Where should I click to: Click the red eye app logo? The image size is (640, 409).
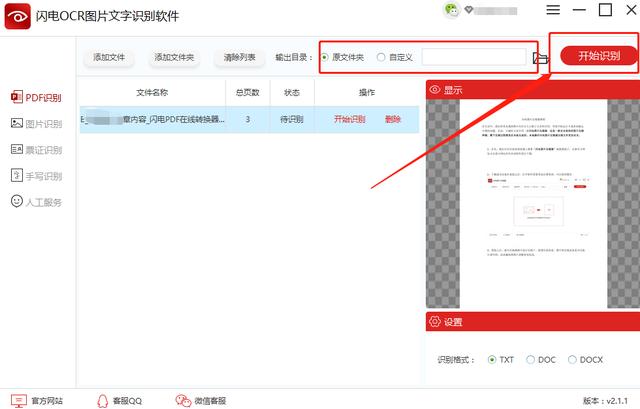click(x=18, y=16)
